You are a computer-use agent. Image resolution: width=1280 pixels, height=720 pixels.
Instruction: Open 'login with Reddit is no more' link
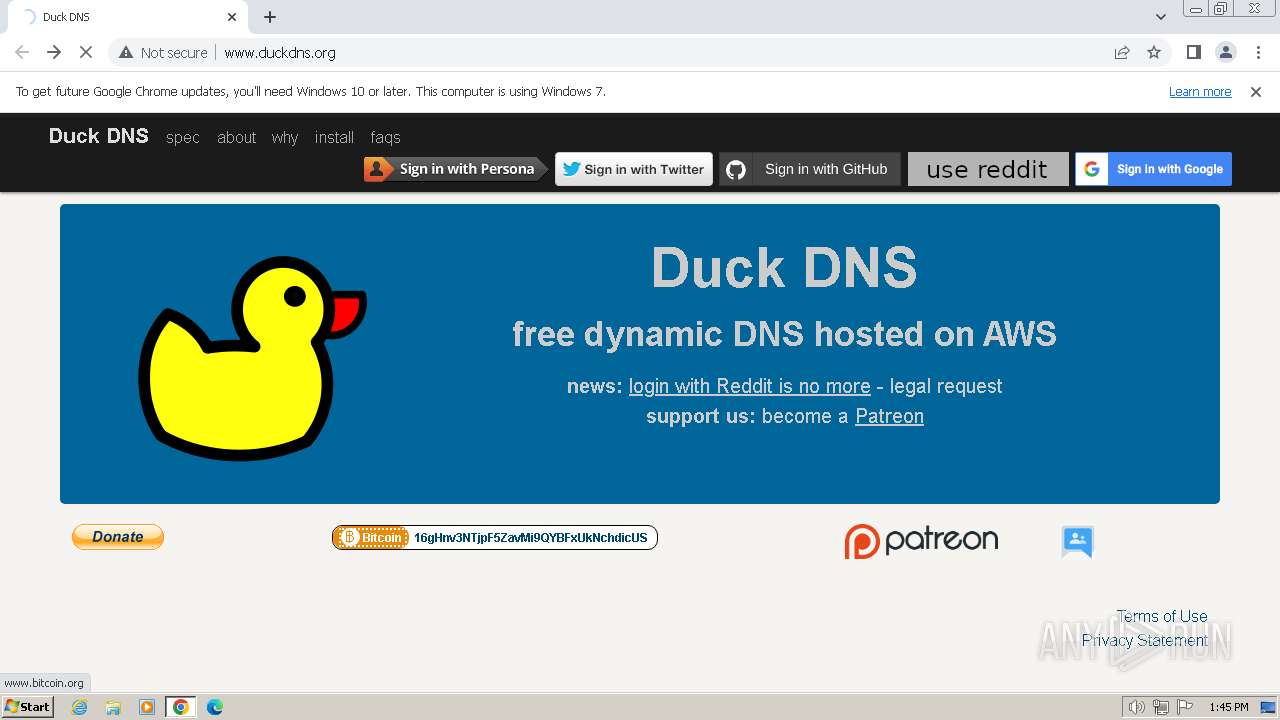point(750,386)
